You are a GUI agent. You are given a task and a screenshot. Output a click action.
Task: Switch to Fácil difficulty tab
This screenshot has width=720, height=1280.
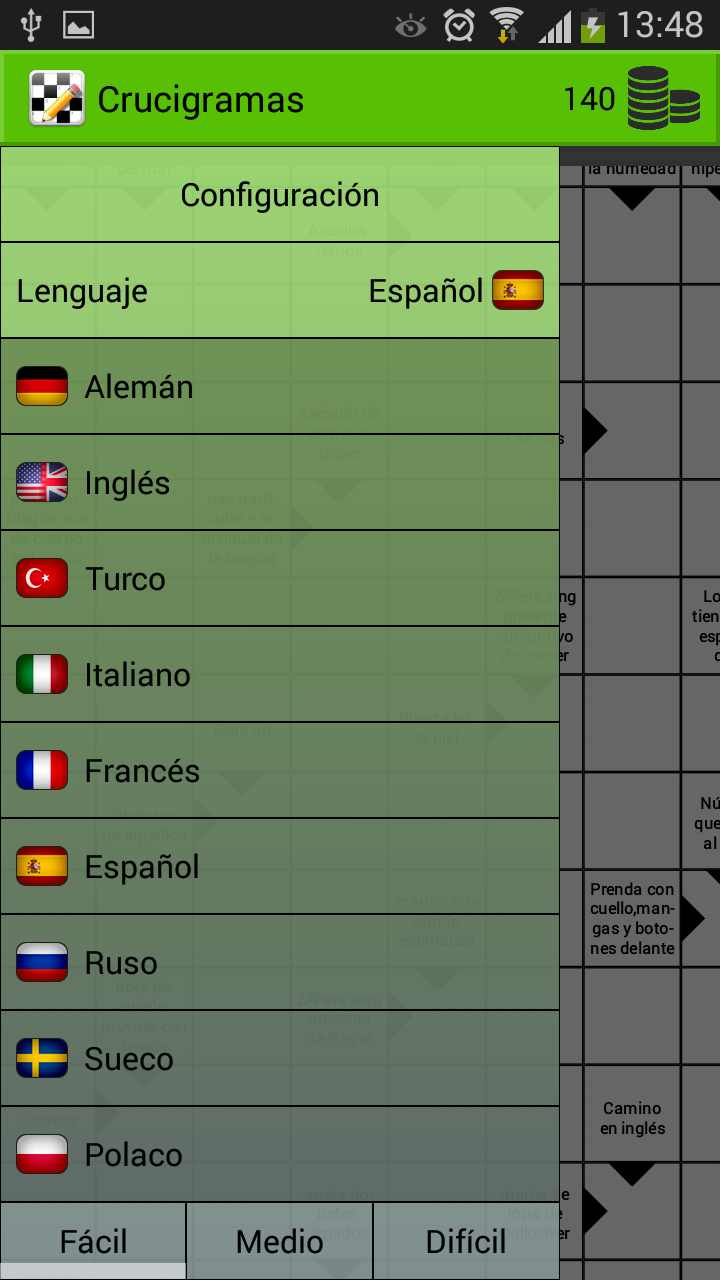point(93,1241)
